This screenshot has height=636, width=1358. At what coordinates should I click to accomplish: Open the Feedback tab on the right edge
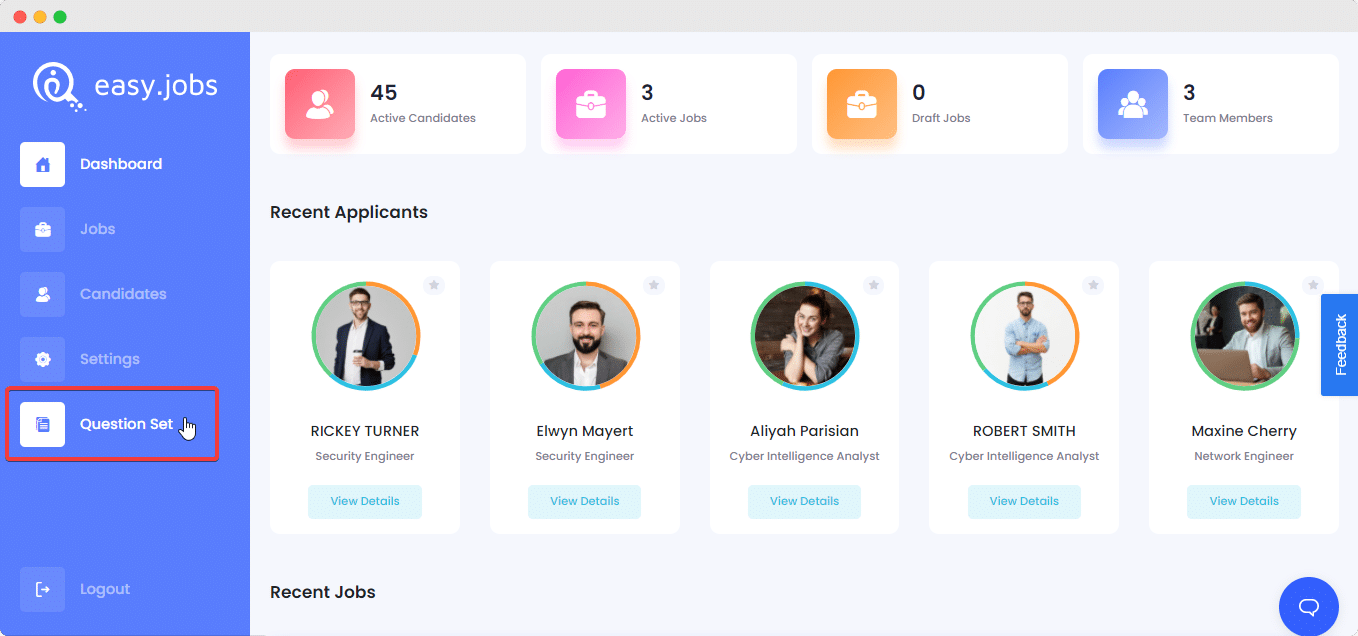tap(1340, 345)
